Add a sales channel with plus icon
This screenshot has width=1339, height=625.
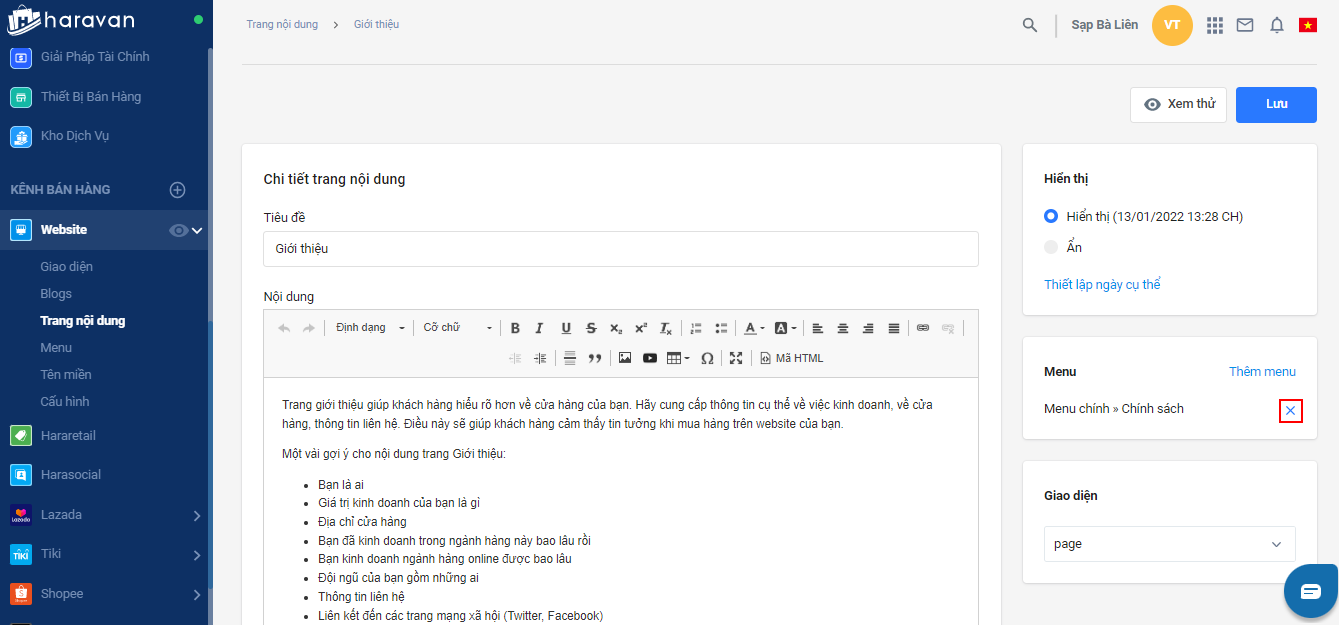[177, 190]
